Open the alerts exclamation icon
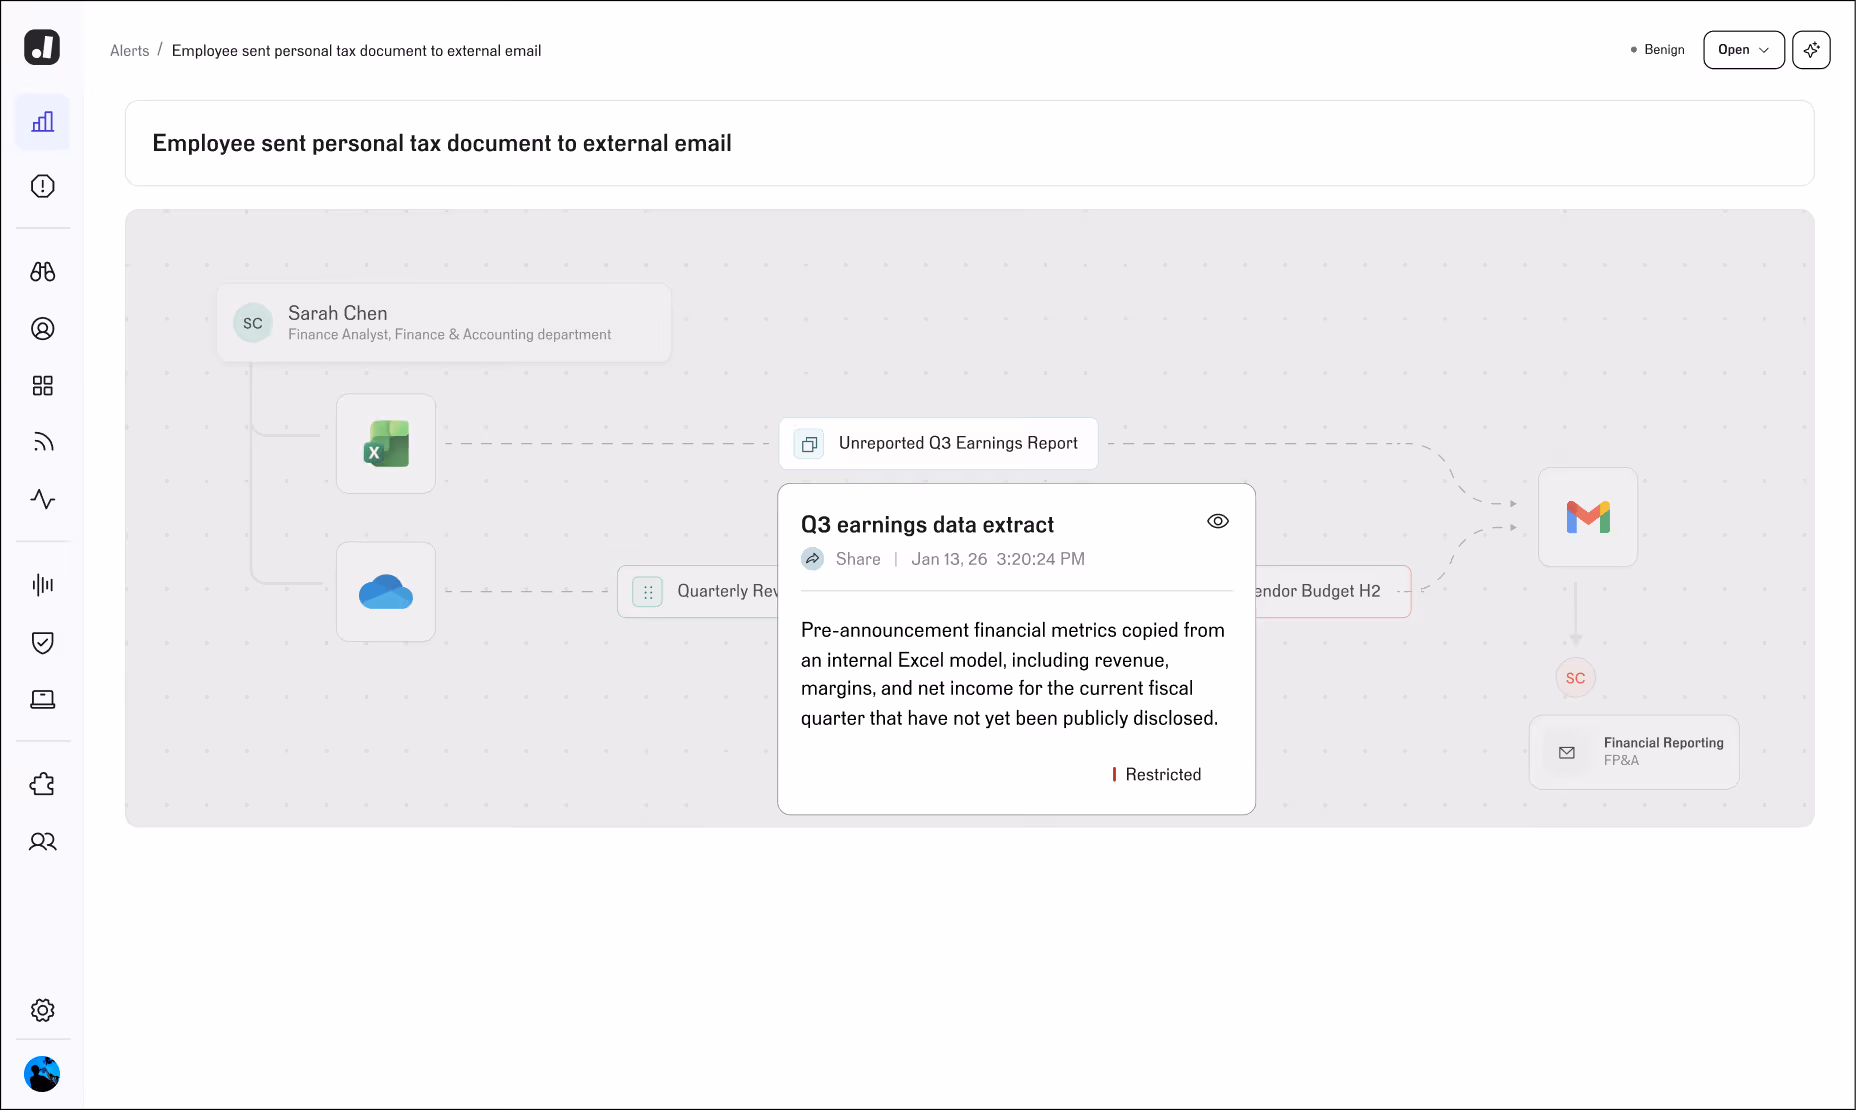This screenshot has width=1856, height=1110. tap(42, 186)
